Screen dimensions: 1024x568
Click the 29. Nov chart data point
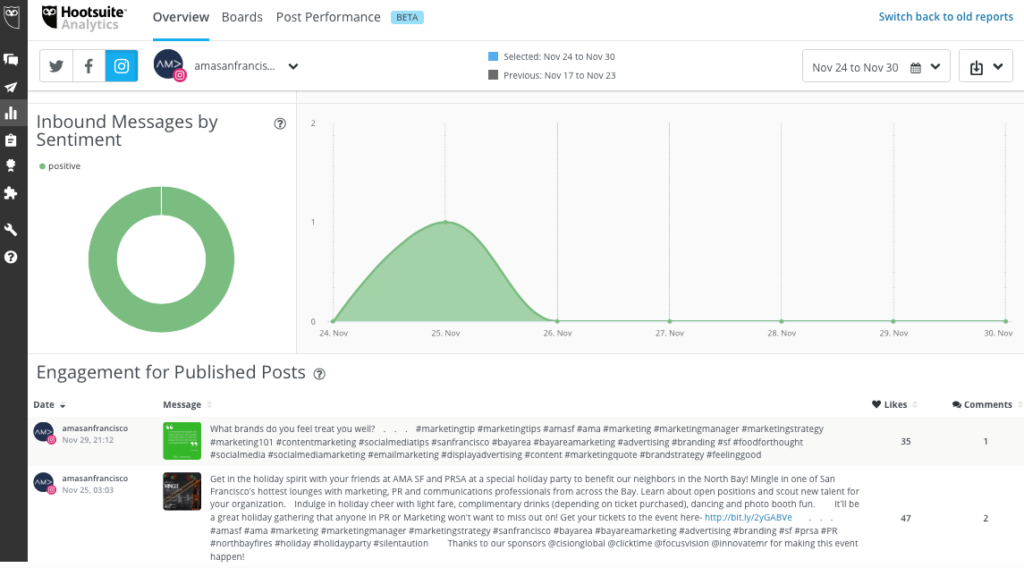(893, 321)
